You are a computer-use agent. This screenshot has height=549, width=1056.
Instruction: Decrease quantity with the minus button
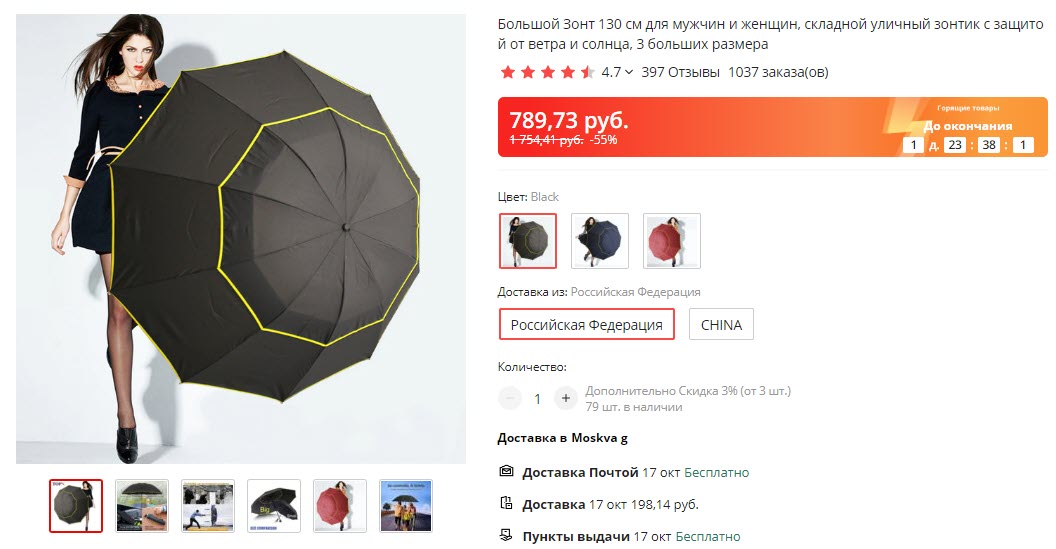coord(510,398)
